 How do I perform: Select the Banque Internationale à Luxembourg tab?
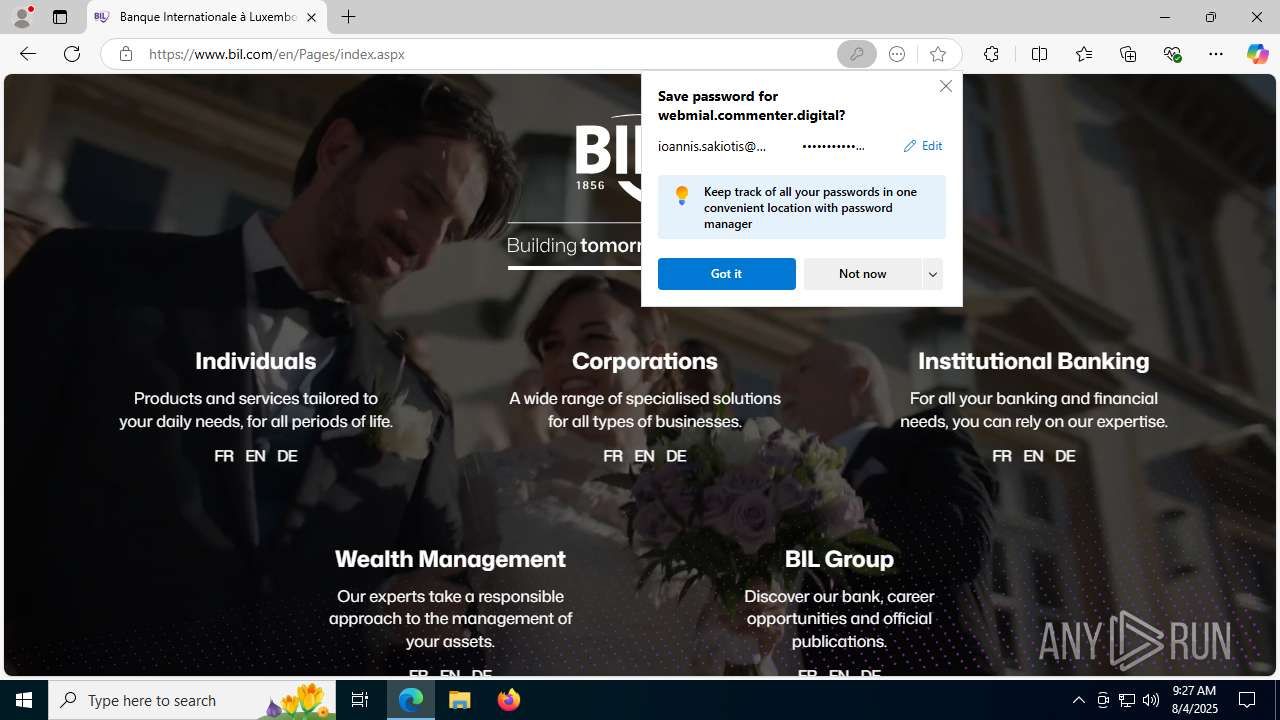coord(207,17)
